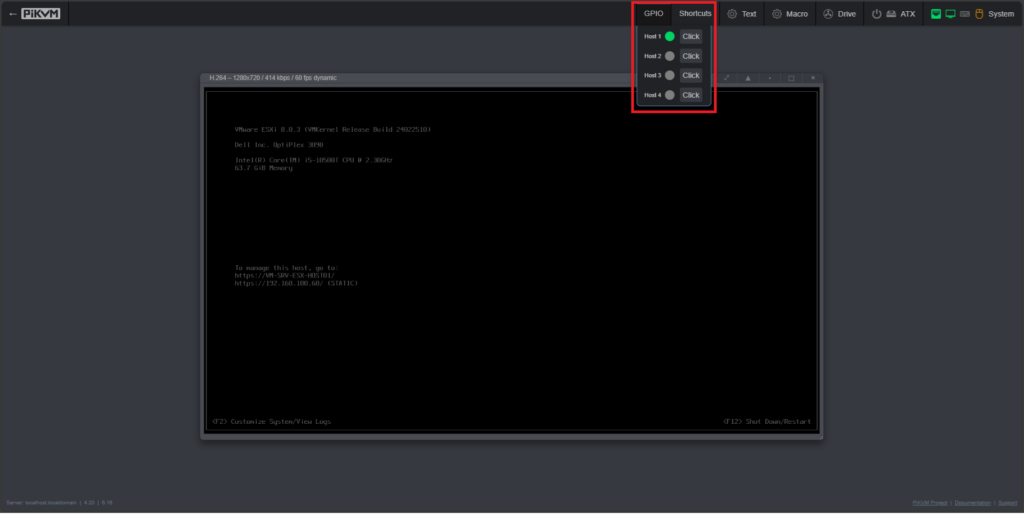Screen dimensions: 1024x514
Task: Click the F12 Shut Down/Restart text
Action: (x=767, y=422)
